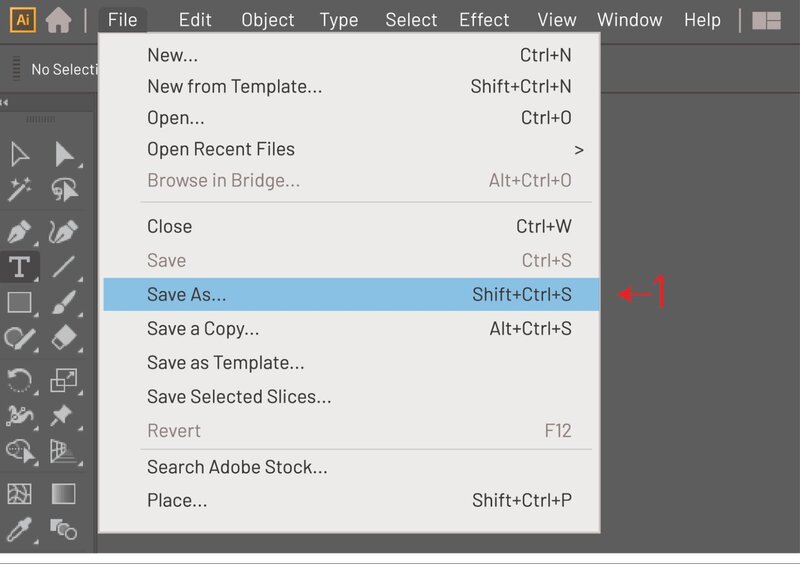Open the workspace layout switcher
The height and width of the screenshot is (564, 800).
766,20
